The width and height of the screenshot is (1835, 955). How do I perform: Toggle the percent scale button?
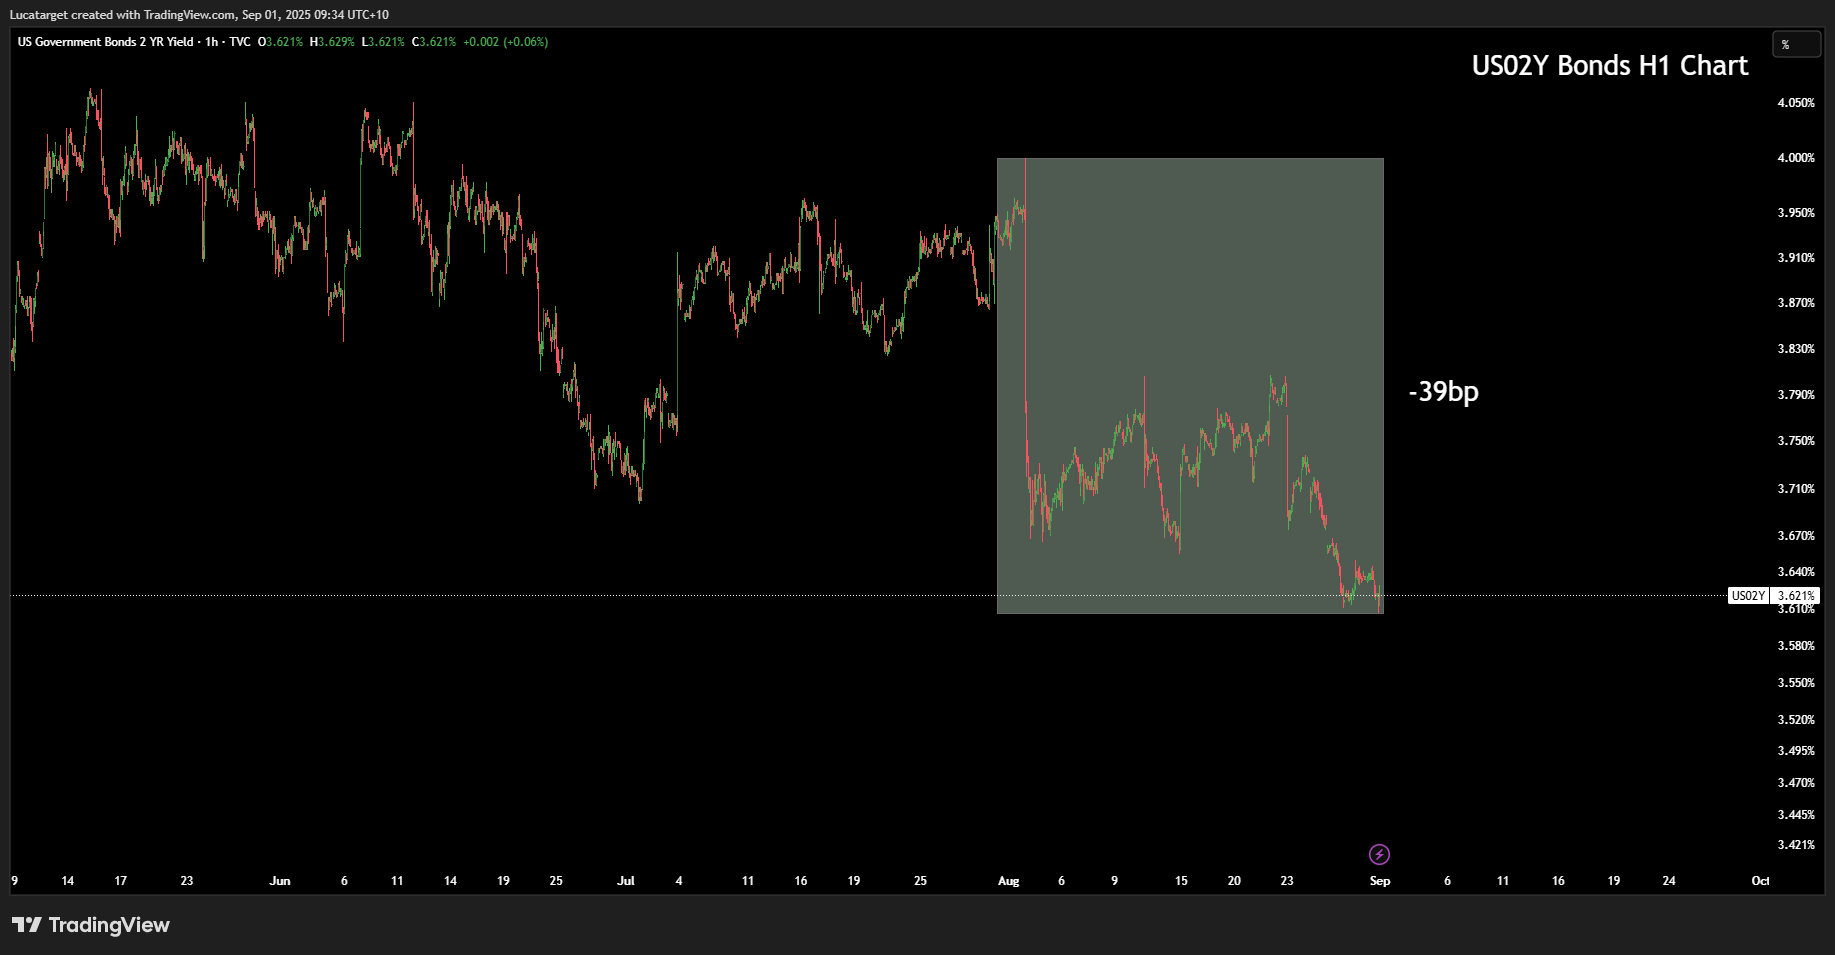(1795, 45)
